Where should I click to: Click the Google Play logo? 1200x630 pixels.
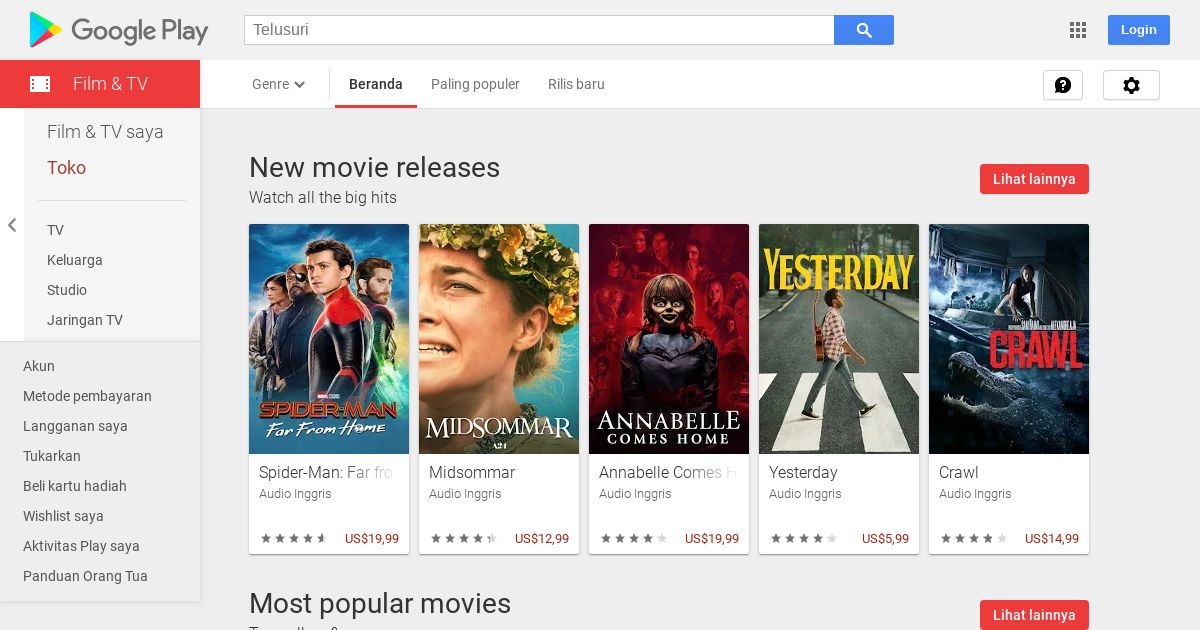[x=118, y=30]
